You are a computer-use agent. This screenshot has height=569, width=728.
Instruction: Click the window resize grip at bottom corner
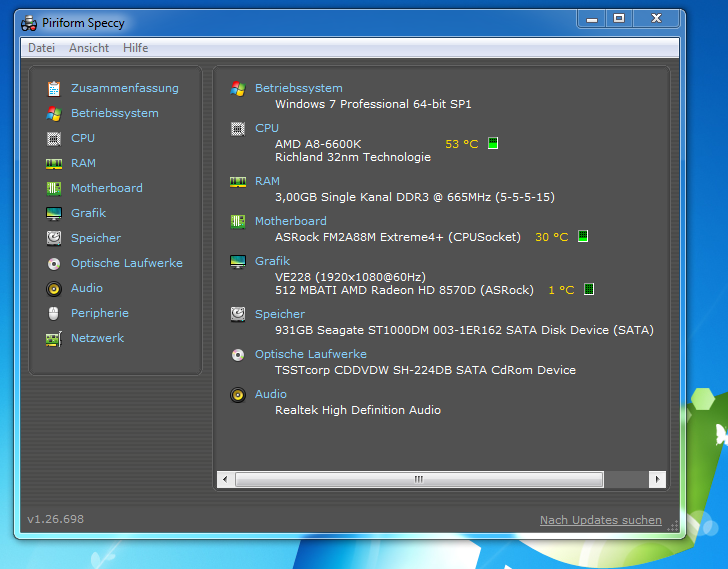(x=673, y=526)
